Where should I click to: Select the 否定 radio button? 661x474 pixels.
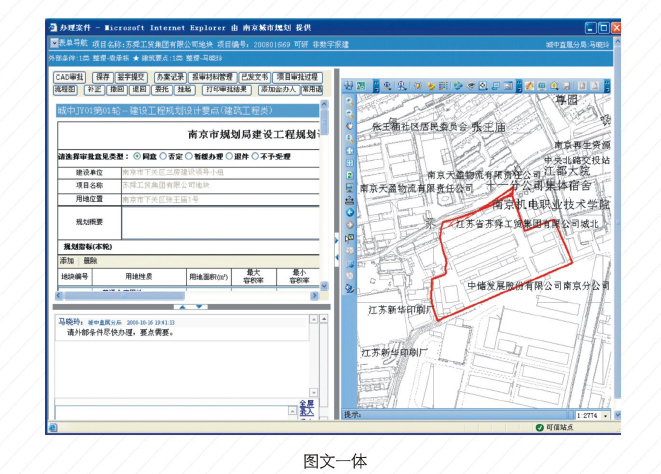point(163,156)
